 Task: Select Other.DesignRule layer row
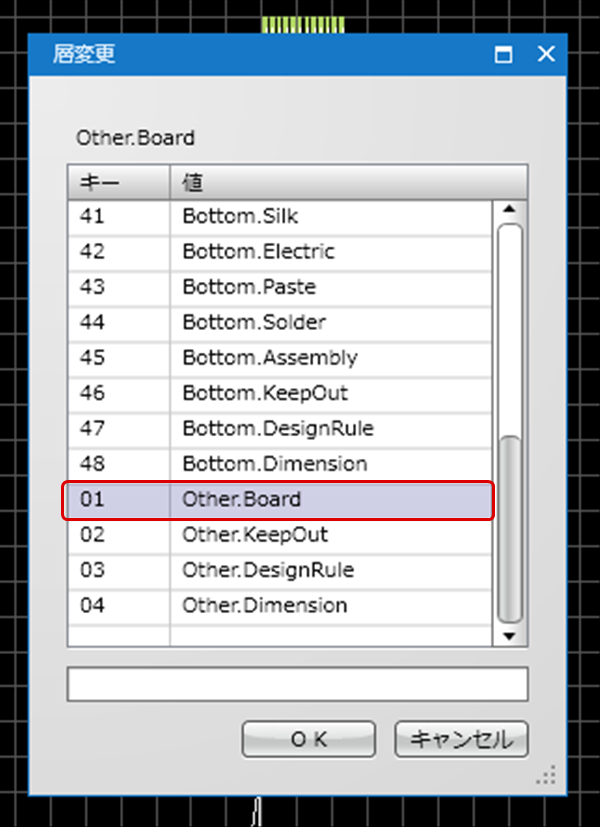point(280,570)
